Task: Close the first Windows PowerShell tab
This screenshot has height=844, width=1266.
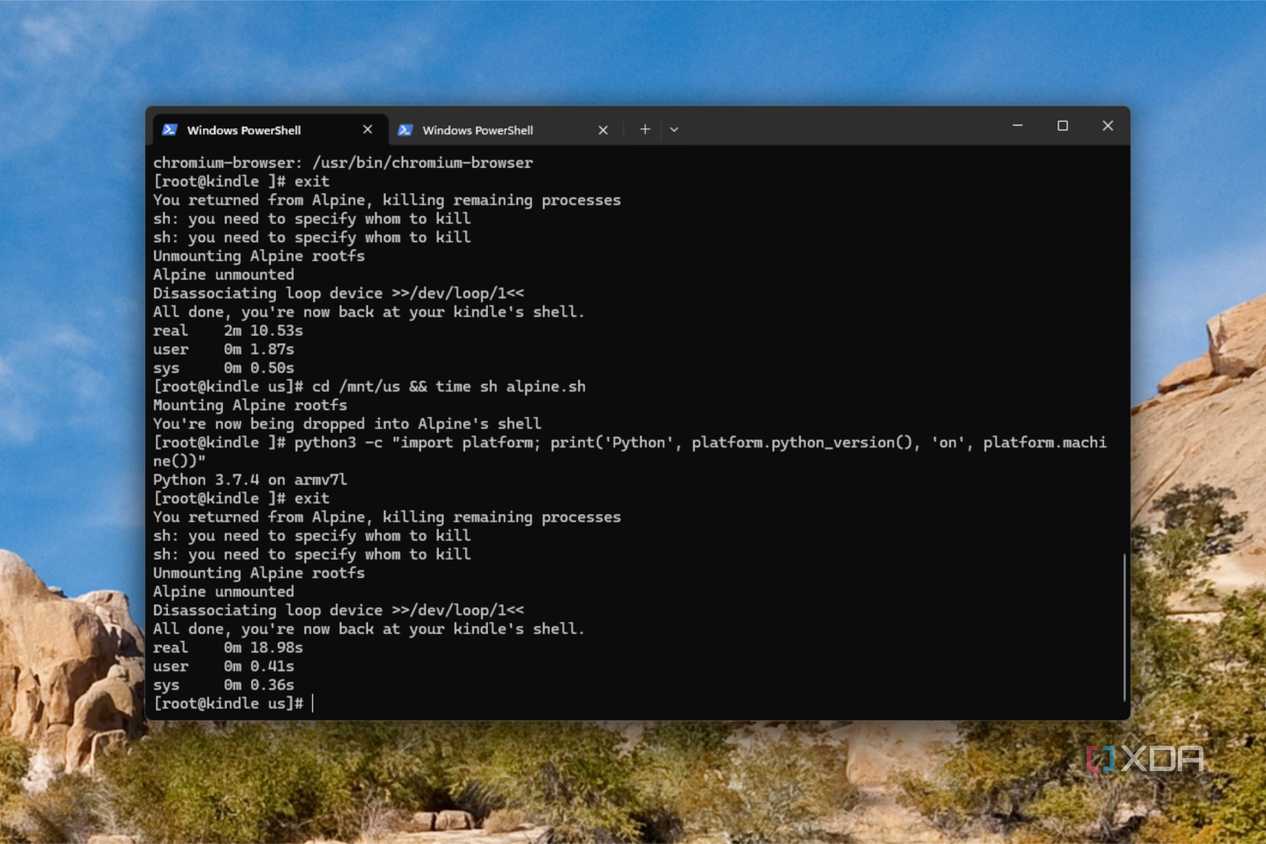Action: click(x=367, y=130)
